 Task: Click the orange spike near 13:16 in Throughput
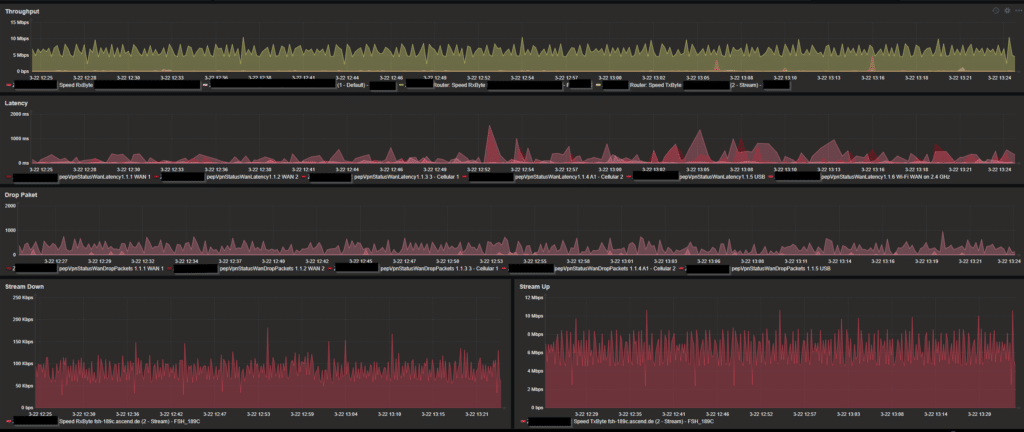coord(872,61)
